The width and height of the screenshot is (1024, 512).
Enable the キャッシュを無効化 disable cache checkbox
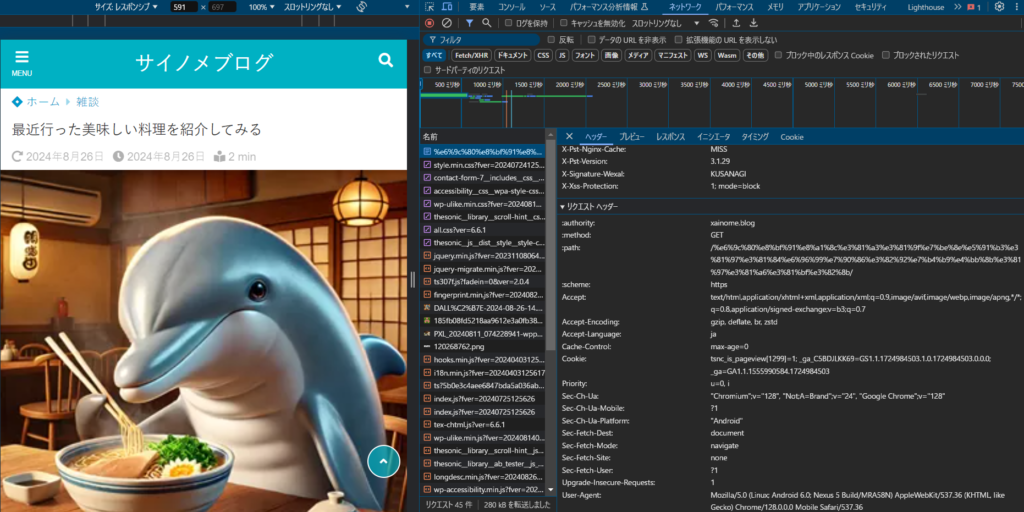[x=564, y=23]
